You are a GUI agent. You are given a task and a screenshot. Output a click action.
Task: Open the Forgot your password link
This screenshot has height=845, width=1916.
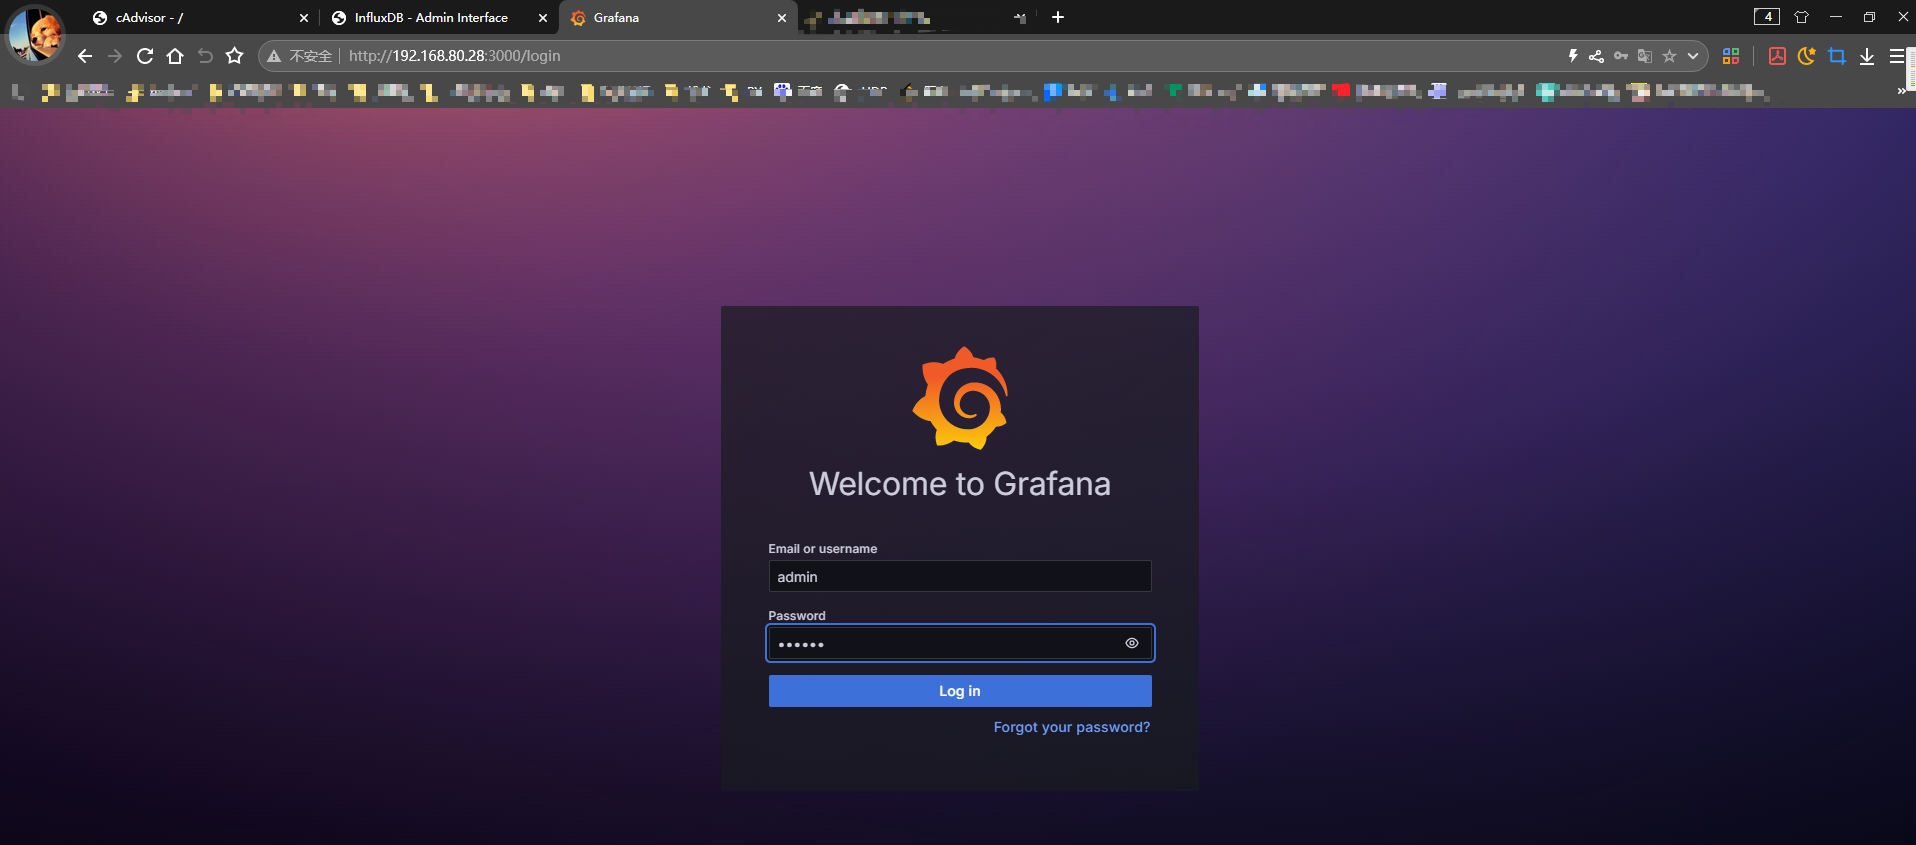point(1072,727)
